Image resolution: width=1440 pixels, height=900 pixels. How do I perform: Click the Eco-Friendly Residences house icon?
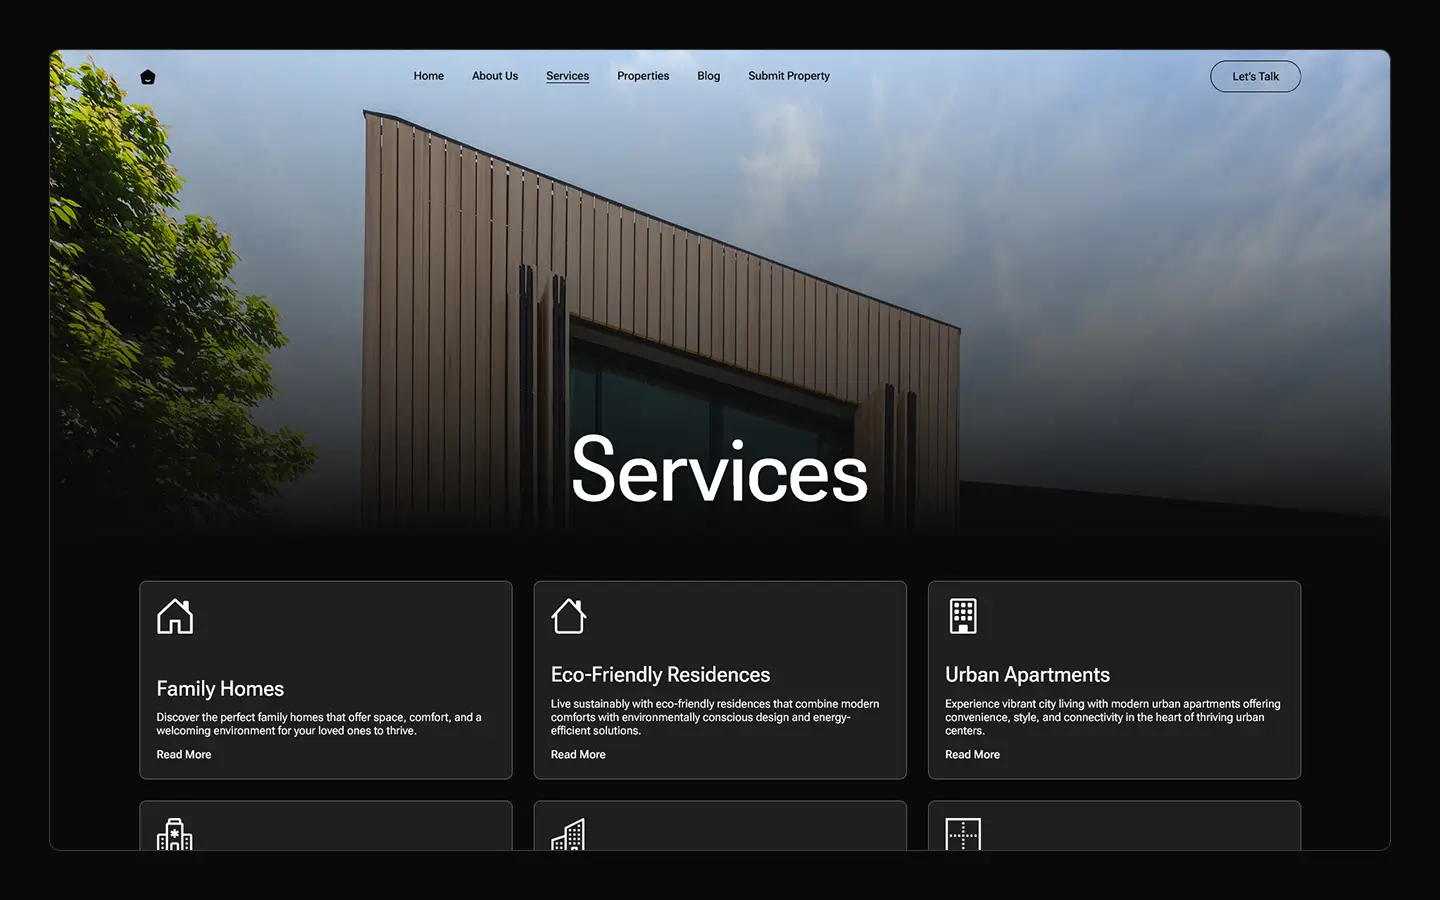click(569, 616)
